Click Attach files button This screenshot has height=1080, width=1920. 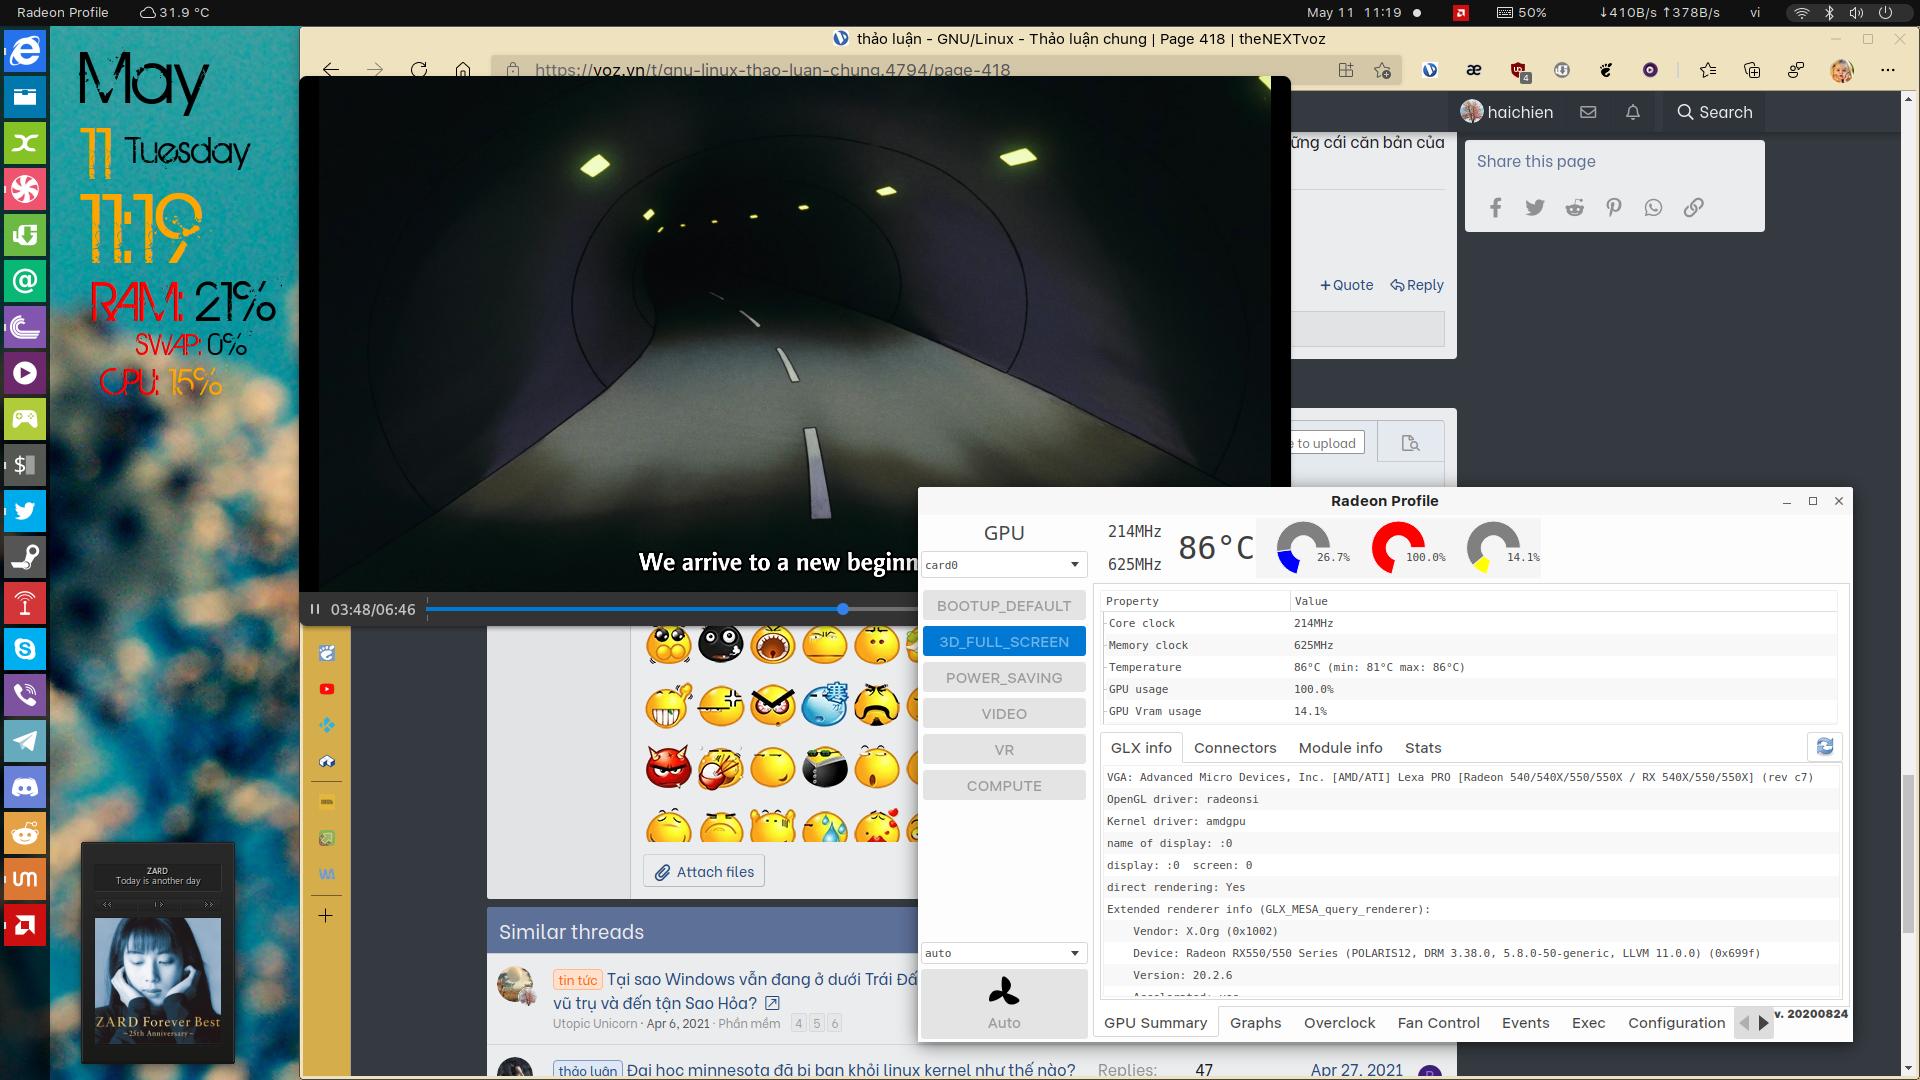coord(705,872)
